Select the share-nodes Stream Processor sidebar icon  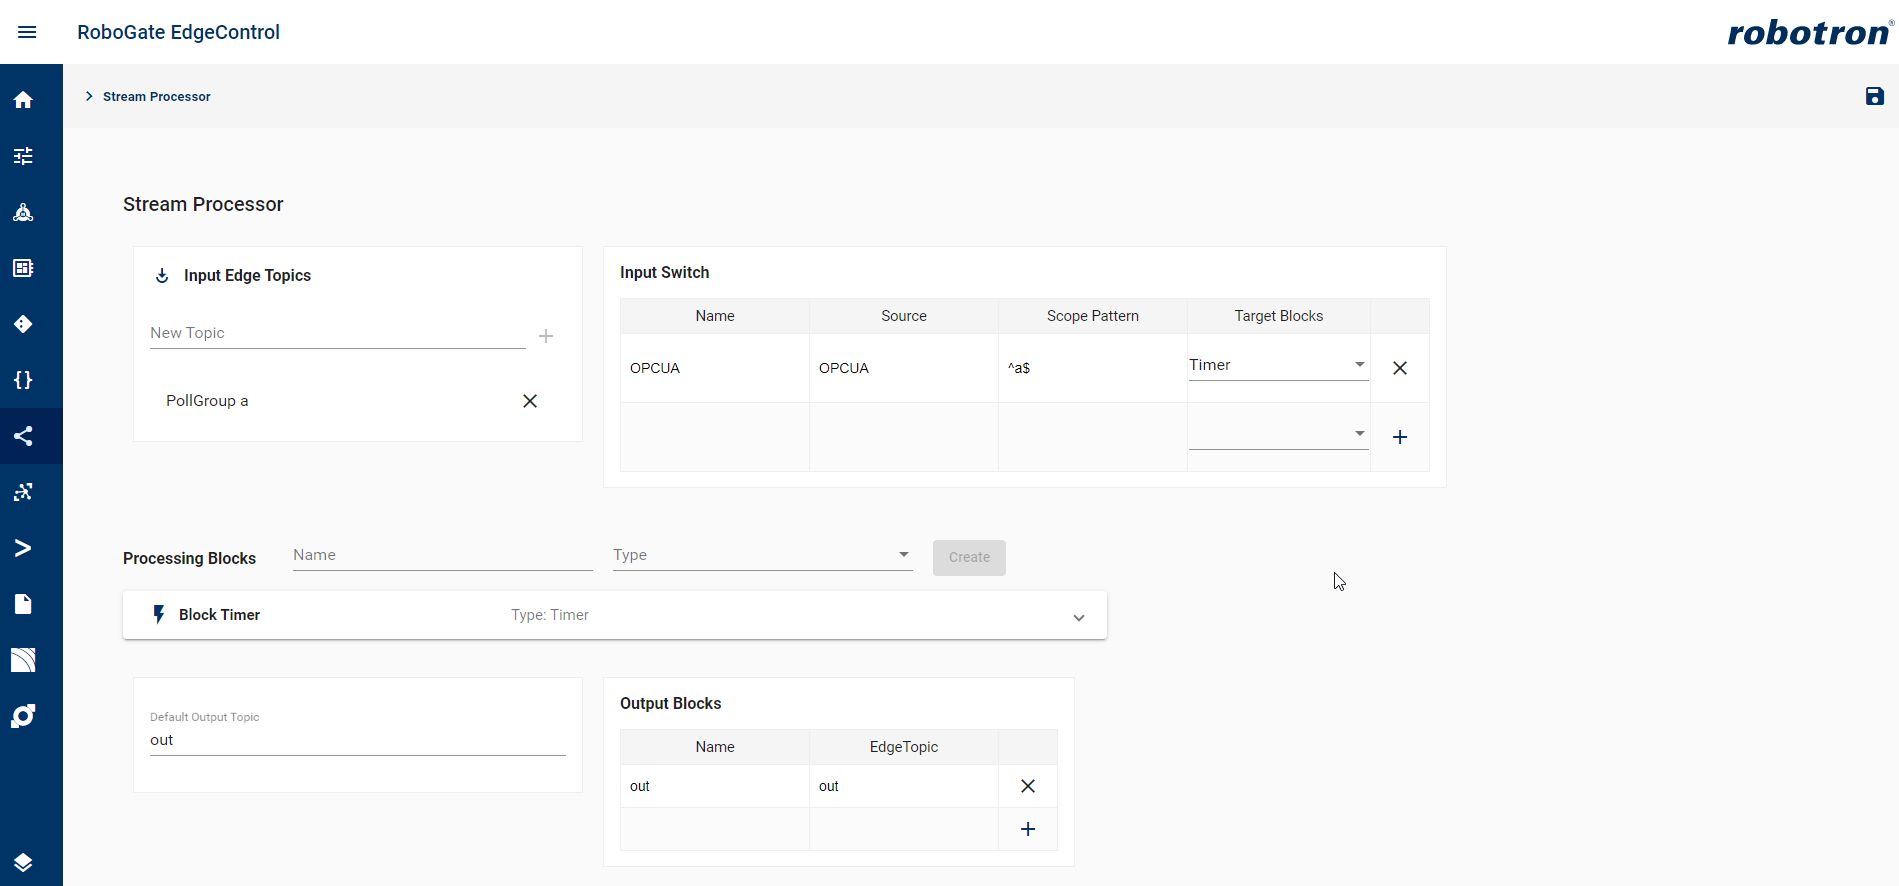point(23,436)
